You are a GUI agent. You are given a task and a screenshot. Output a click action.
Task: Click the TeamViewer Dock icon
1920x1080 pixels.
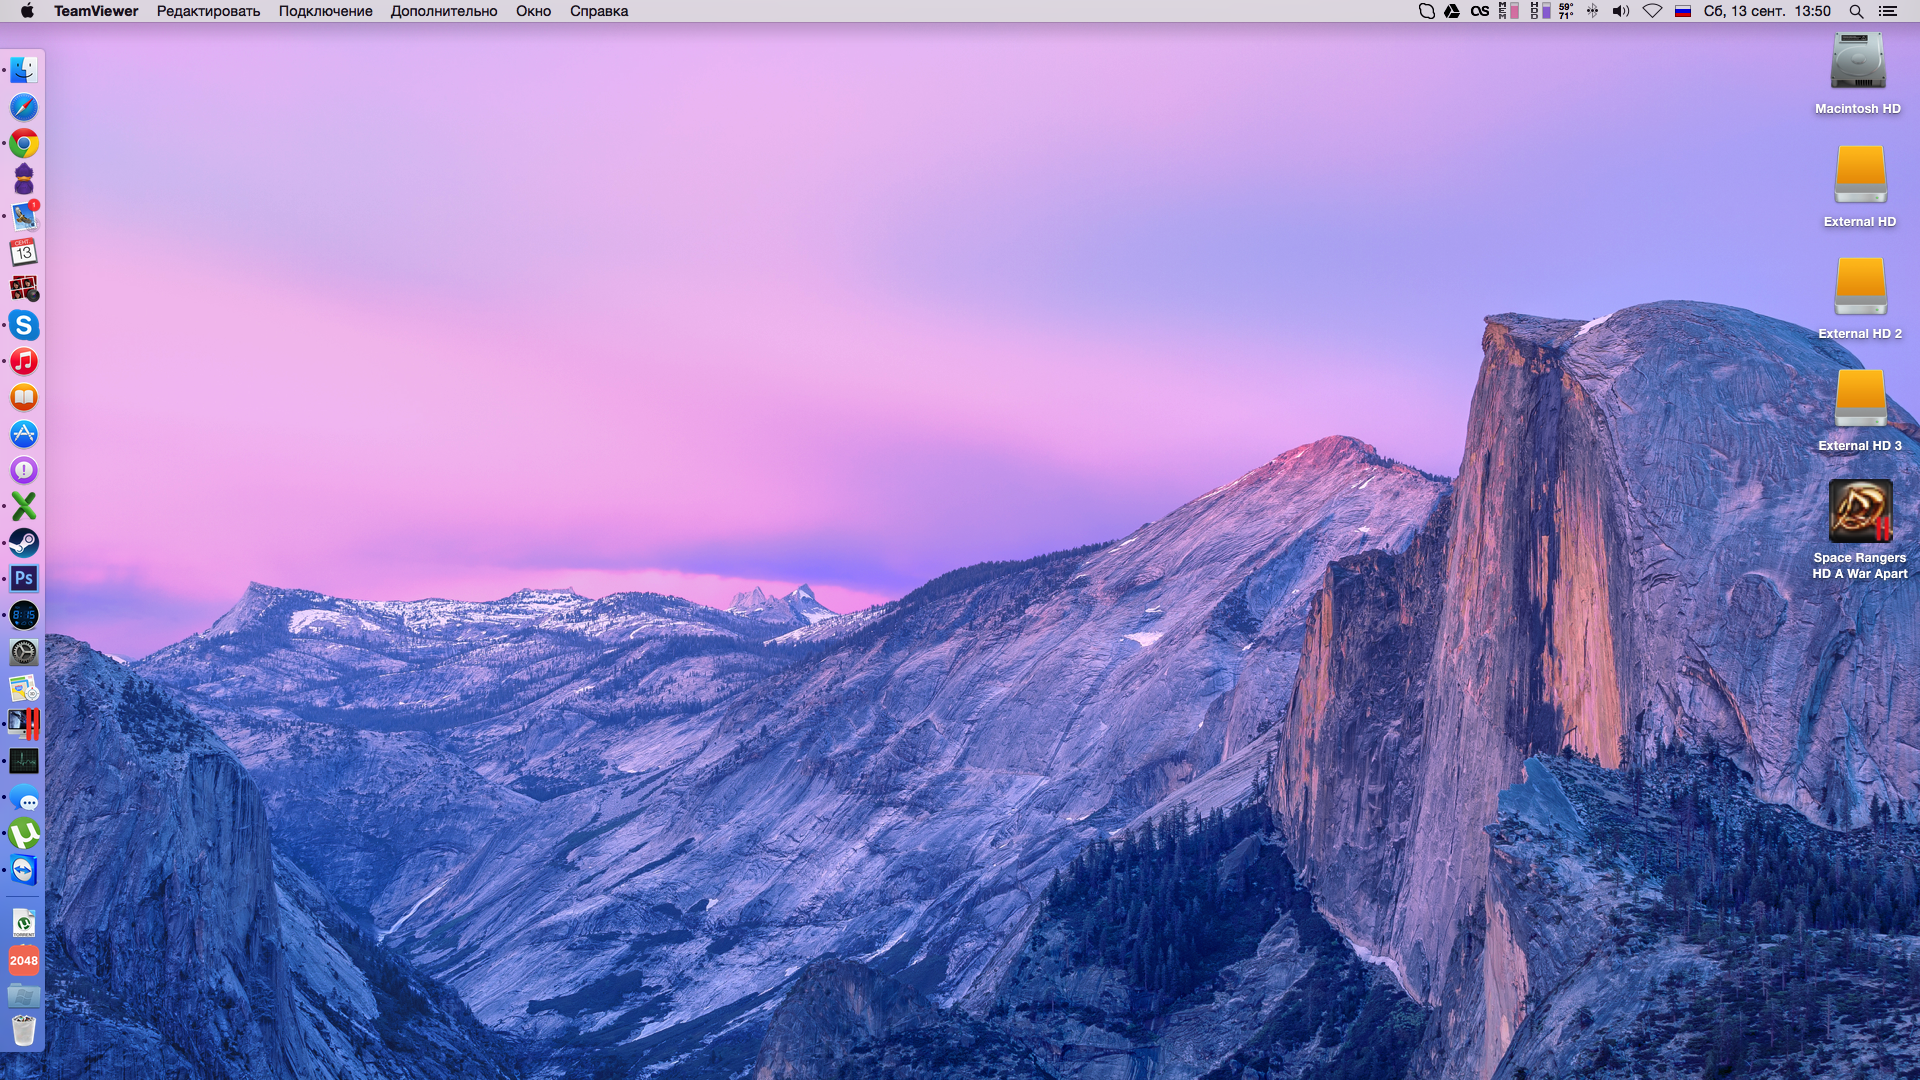tap(24, 870)
